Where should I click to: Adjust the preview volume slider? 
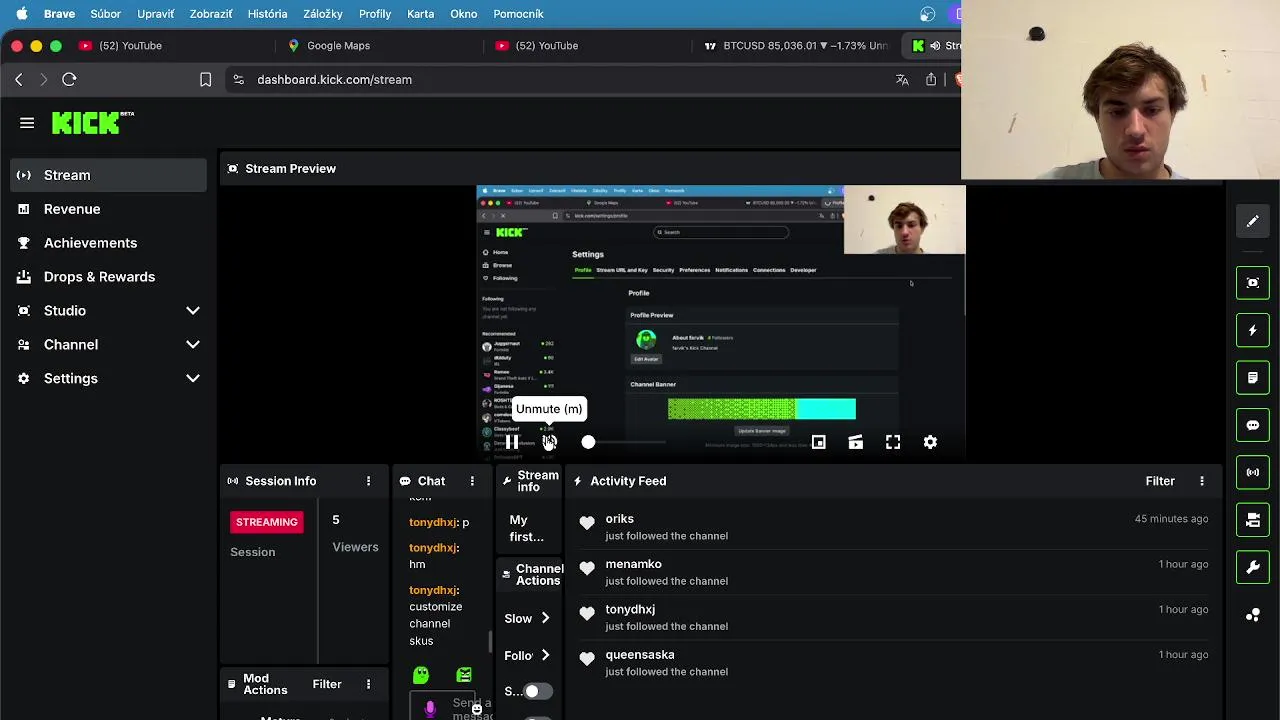[625, 442]
